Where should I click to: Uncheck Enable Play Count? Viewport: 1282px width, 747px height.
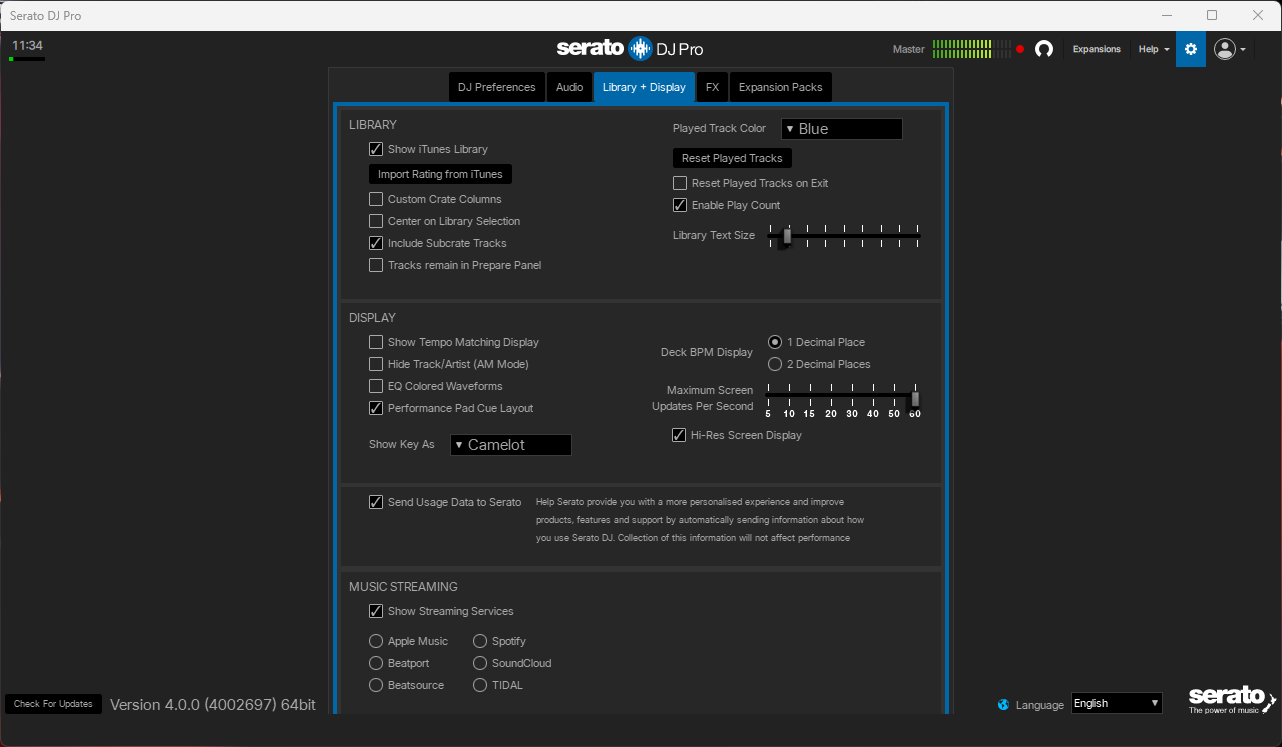point(680,205)
